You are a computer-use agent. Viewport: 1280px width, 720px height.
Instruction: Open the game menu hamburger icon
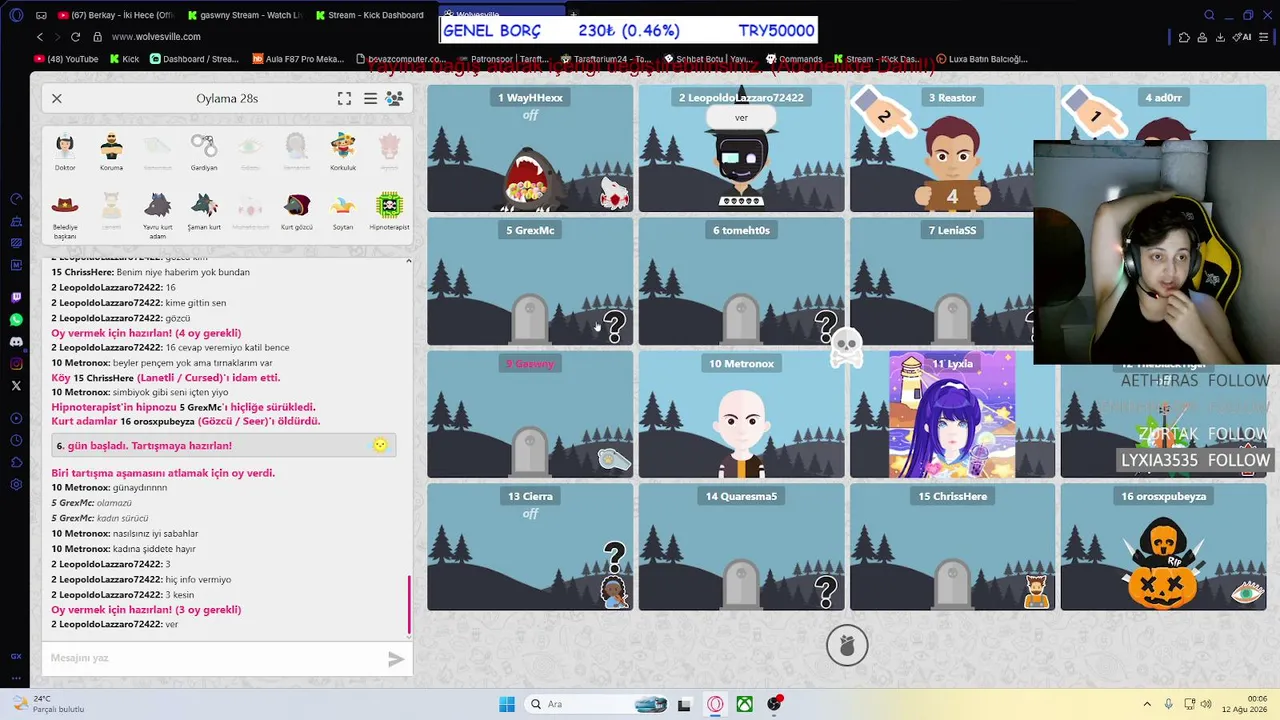point(370,98)
